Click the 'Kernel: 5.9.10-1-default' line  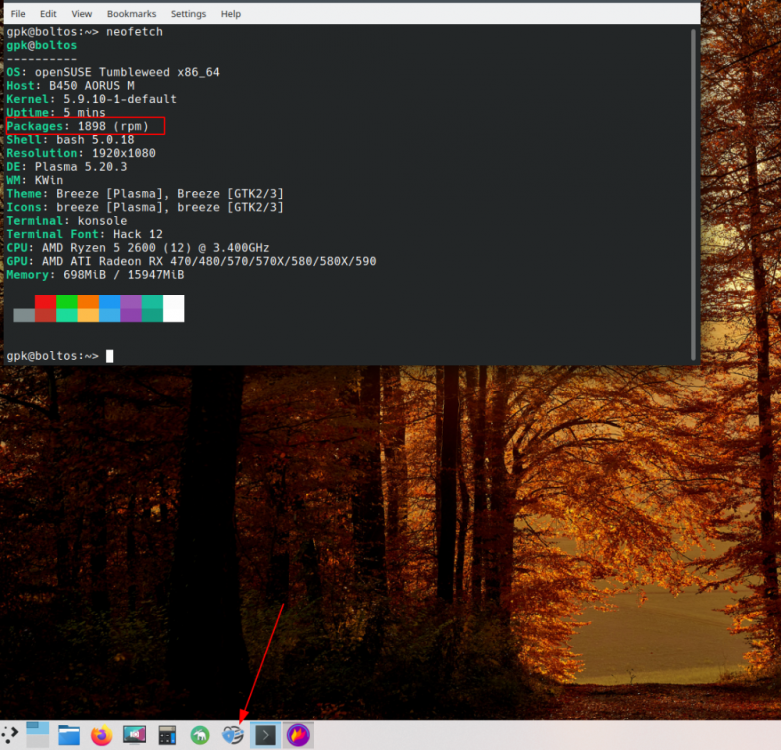pyautogui.click(x=91, y=99)
